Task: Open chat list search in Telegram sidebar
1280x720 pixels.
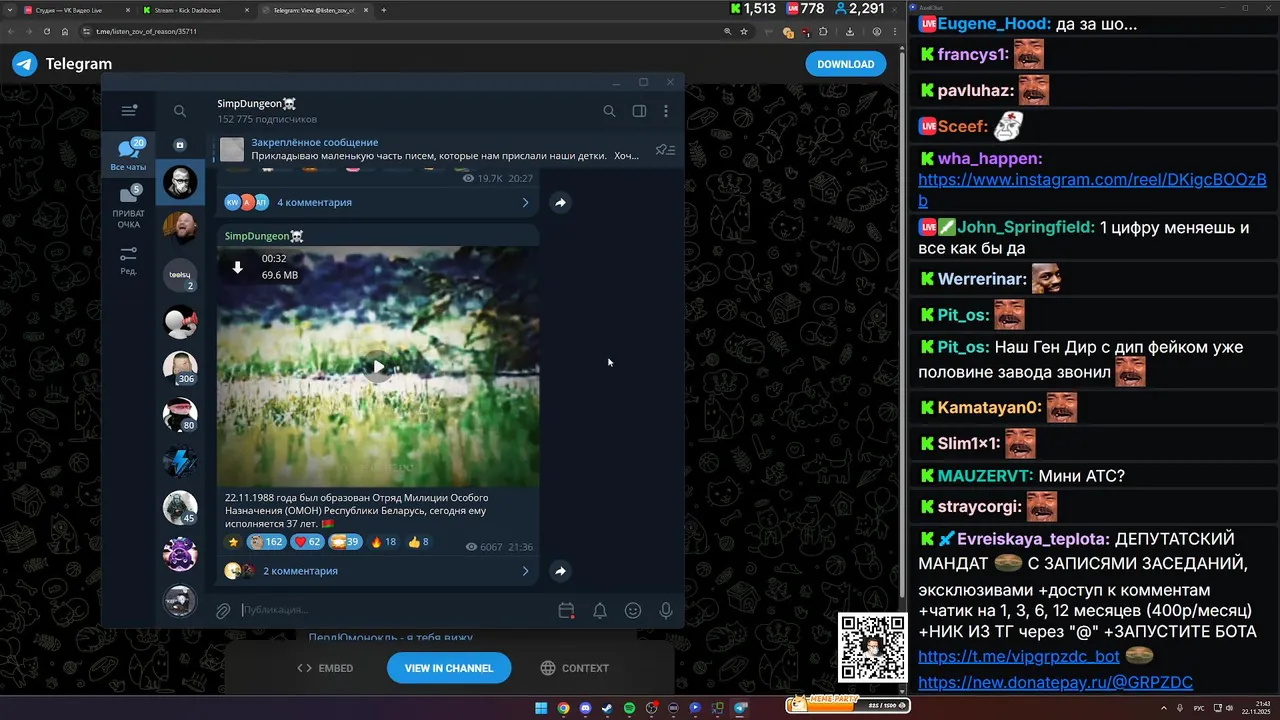Action: pos(180,111)
